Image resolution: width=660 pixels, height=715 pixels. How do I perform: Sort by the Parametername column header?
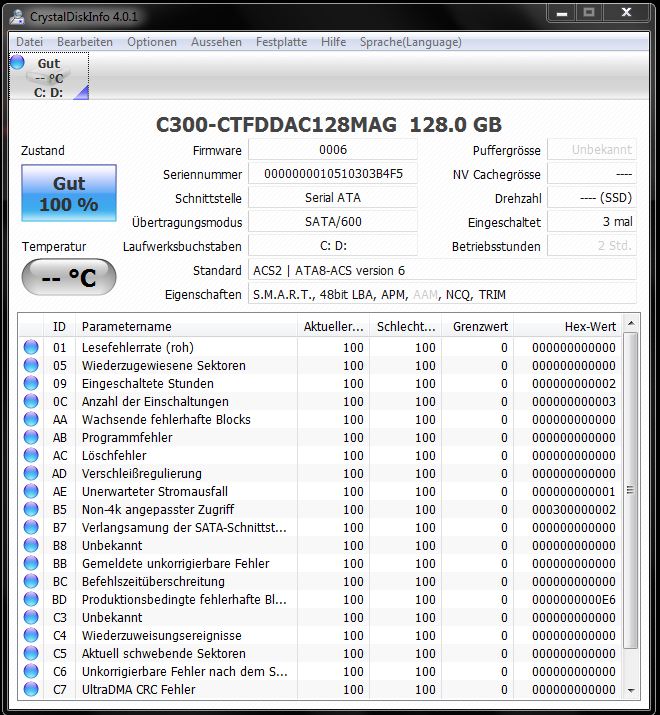click(x=186, y=326)
